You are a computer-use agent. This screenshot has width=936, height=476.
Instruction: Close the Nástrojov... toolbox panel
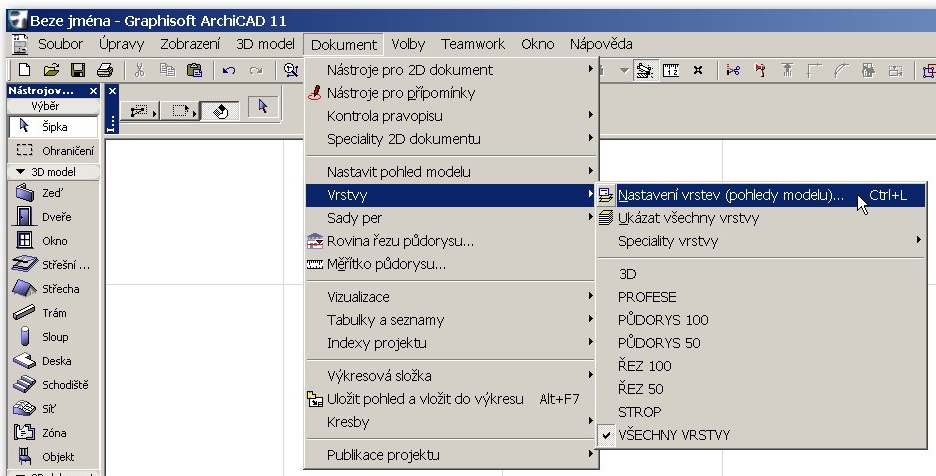(93, 91)
